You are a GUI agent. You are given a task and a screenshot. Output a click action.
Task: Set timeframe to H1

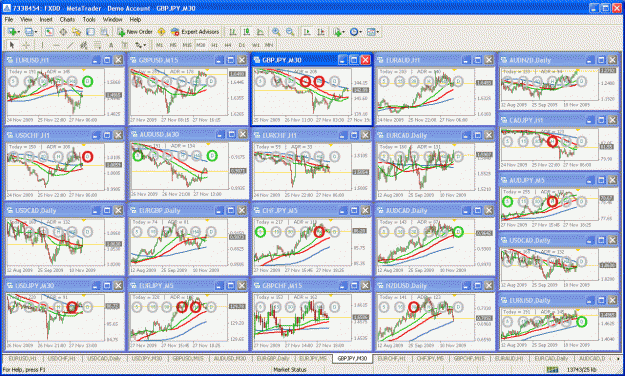214,45
